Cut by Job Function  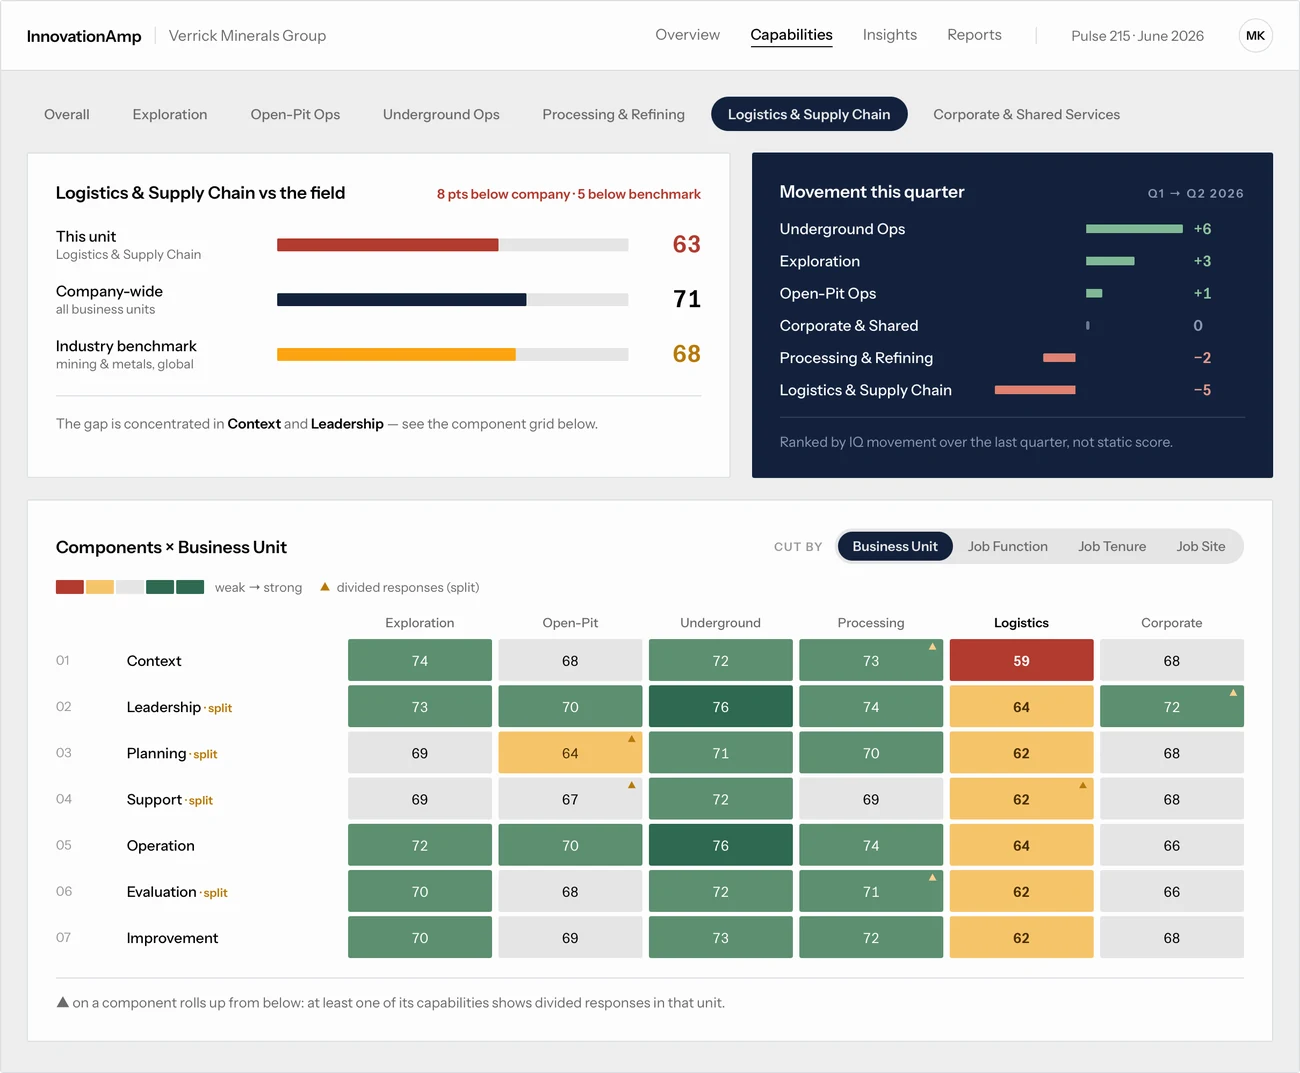(x=1007, y=546)
